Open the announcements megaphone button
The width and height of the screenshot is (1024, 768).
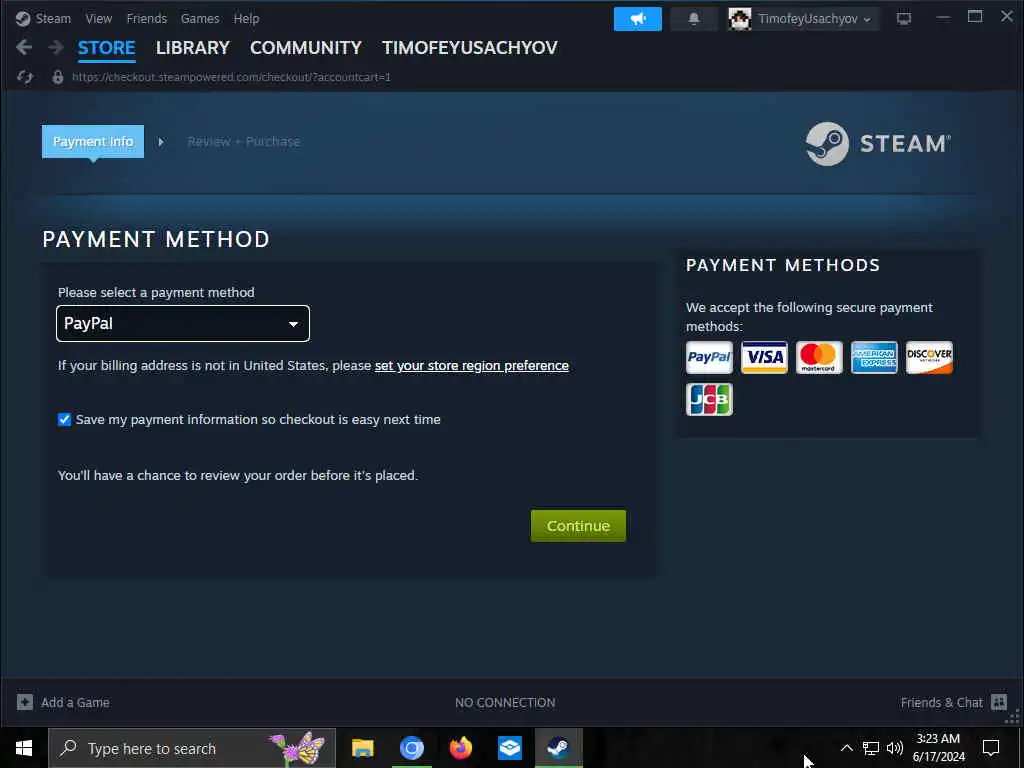(x=637, y=19)
